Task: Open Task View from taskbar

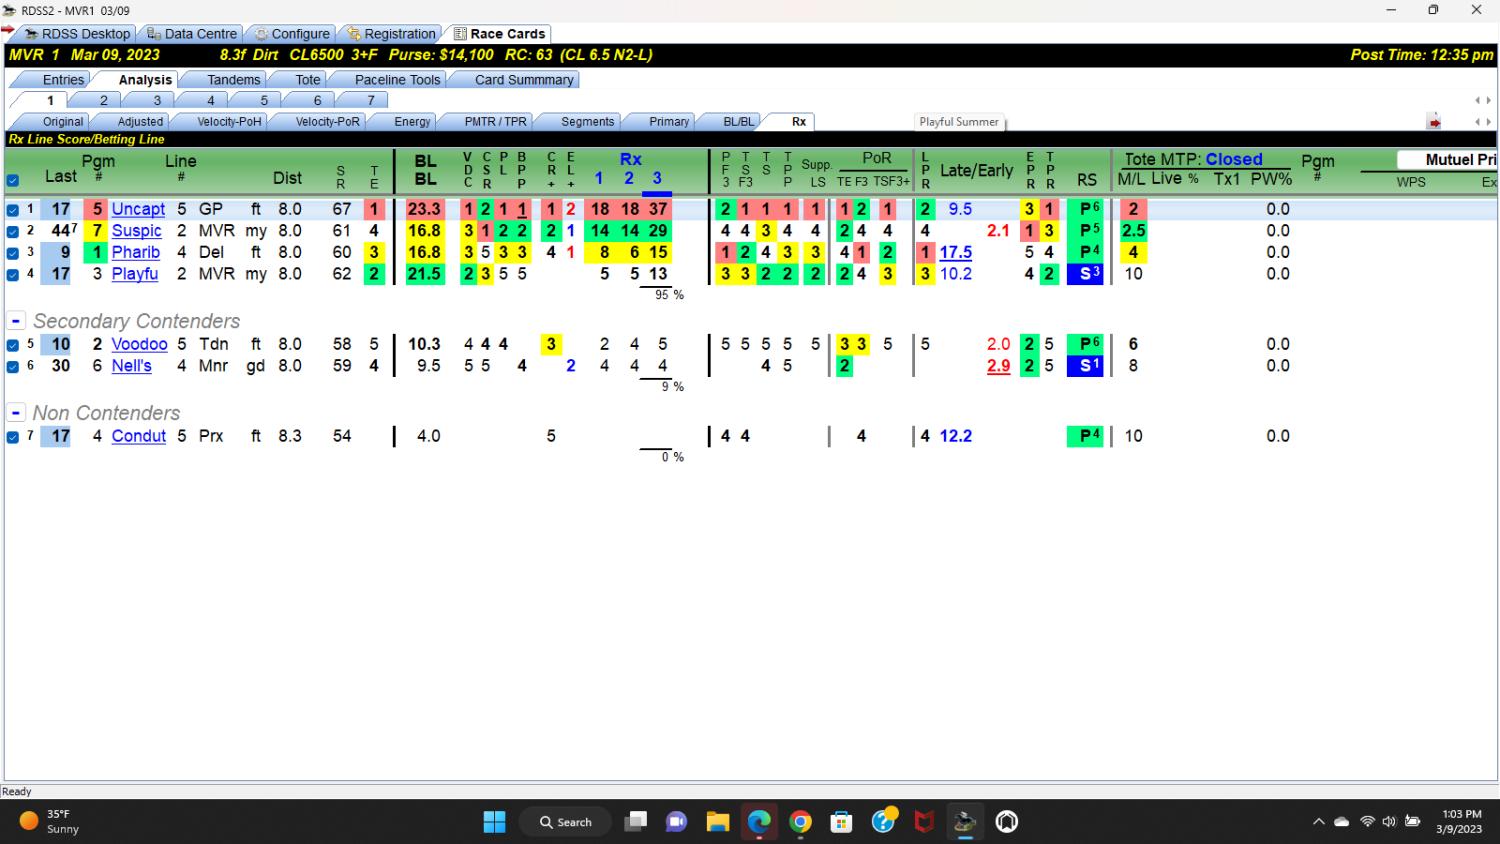Action: point(635,822)
